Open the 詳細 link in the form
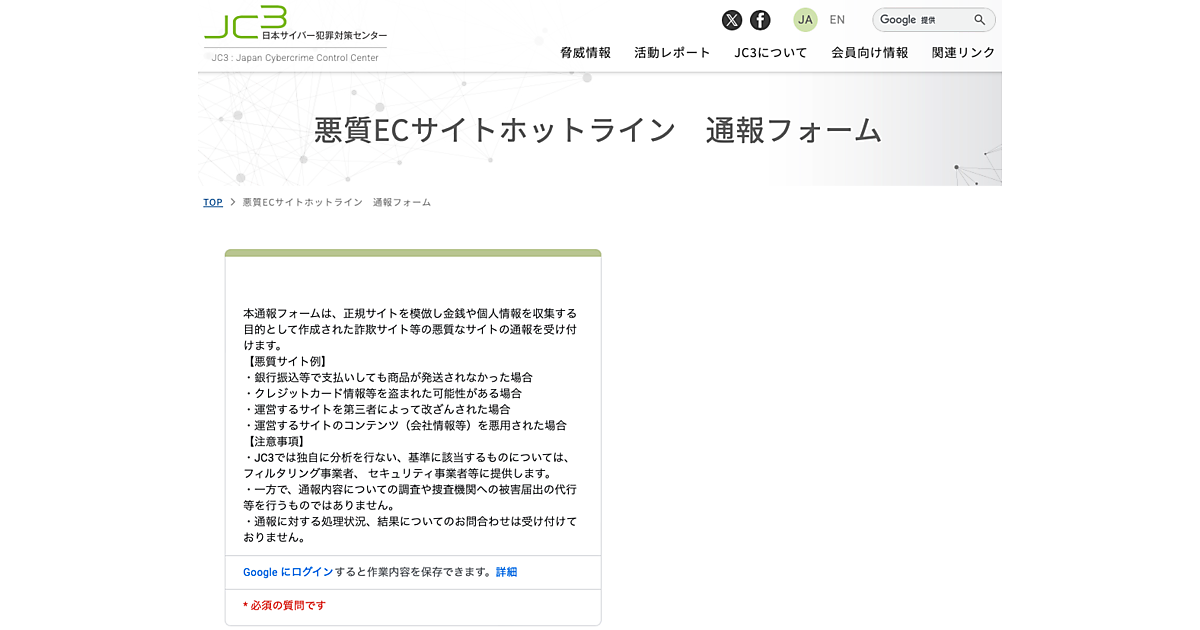 507,572
